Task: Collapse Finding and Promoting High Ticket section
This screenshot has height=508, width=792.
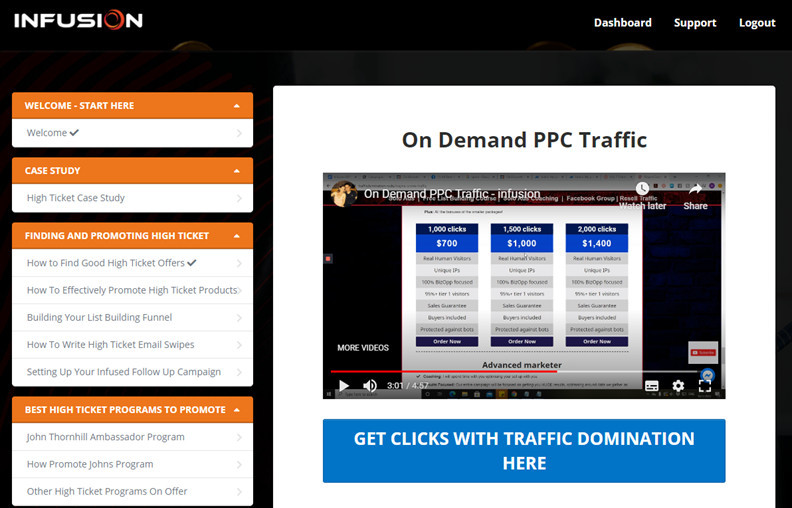Action: 132,236
